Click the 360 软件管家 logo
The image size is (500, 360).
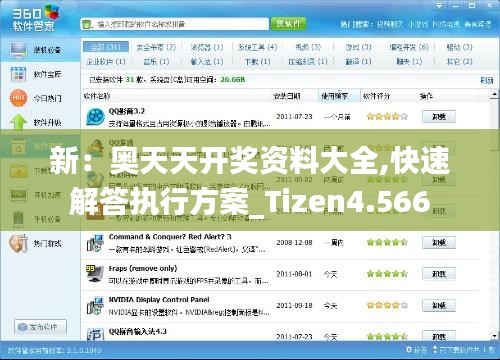(x=35, y=19)
